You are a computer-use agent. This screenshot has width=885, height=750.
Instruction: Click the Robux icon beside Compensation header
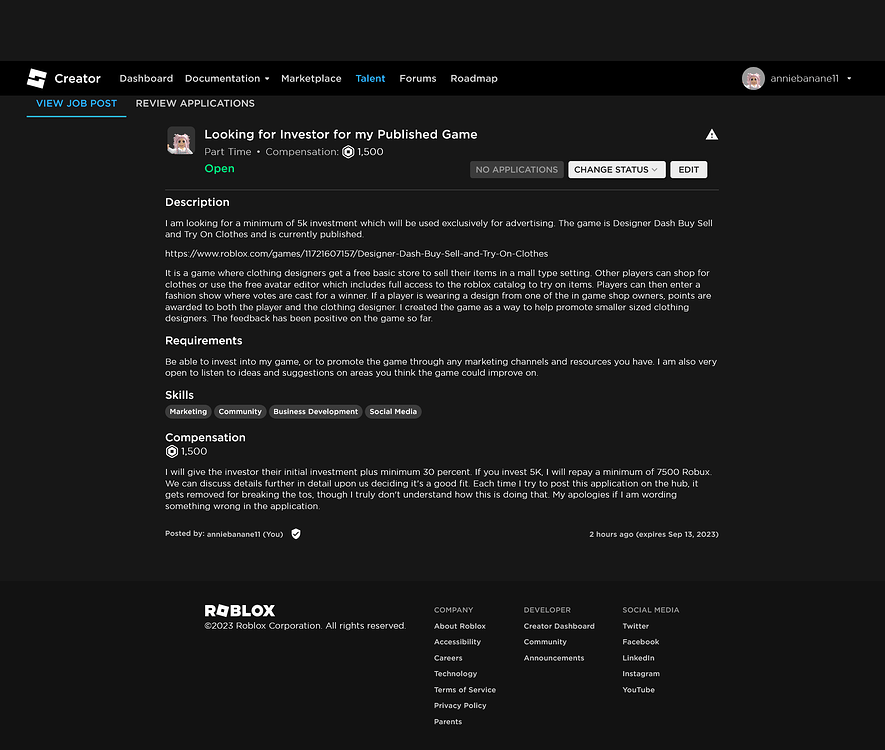[x=348, y=152]
